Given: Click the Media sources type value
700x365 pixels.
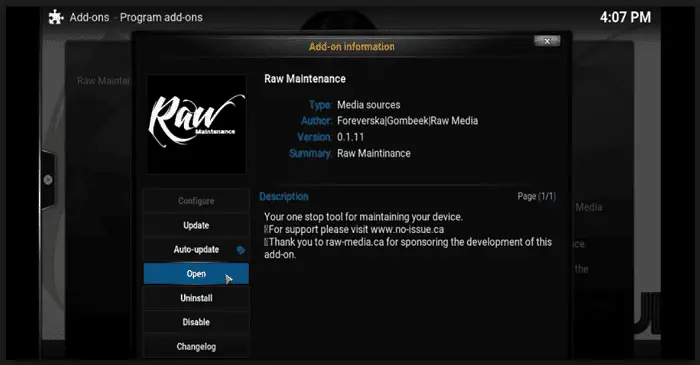Looking at the screenshot, I should click(368, 105).
